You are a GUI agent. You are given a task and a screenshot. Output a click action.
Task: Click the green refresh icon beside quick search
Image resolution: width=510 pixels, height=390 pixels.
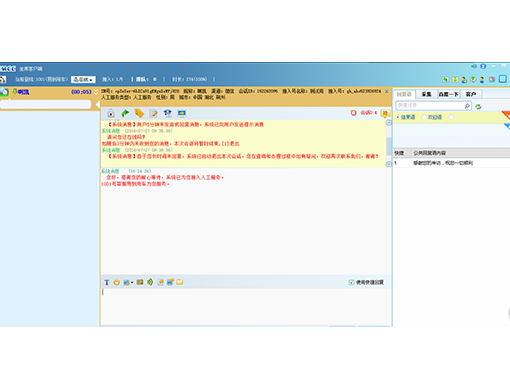478,106
